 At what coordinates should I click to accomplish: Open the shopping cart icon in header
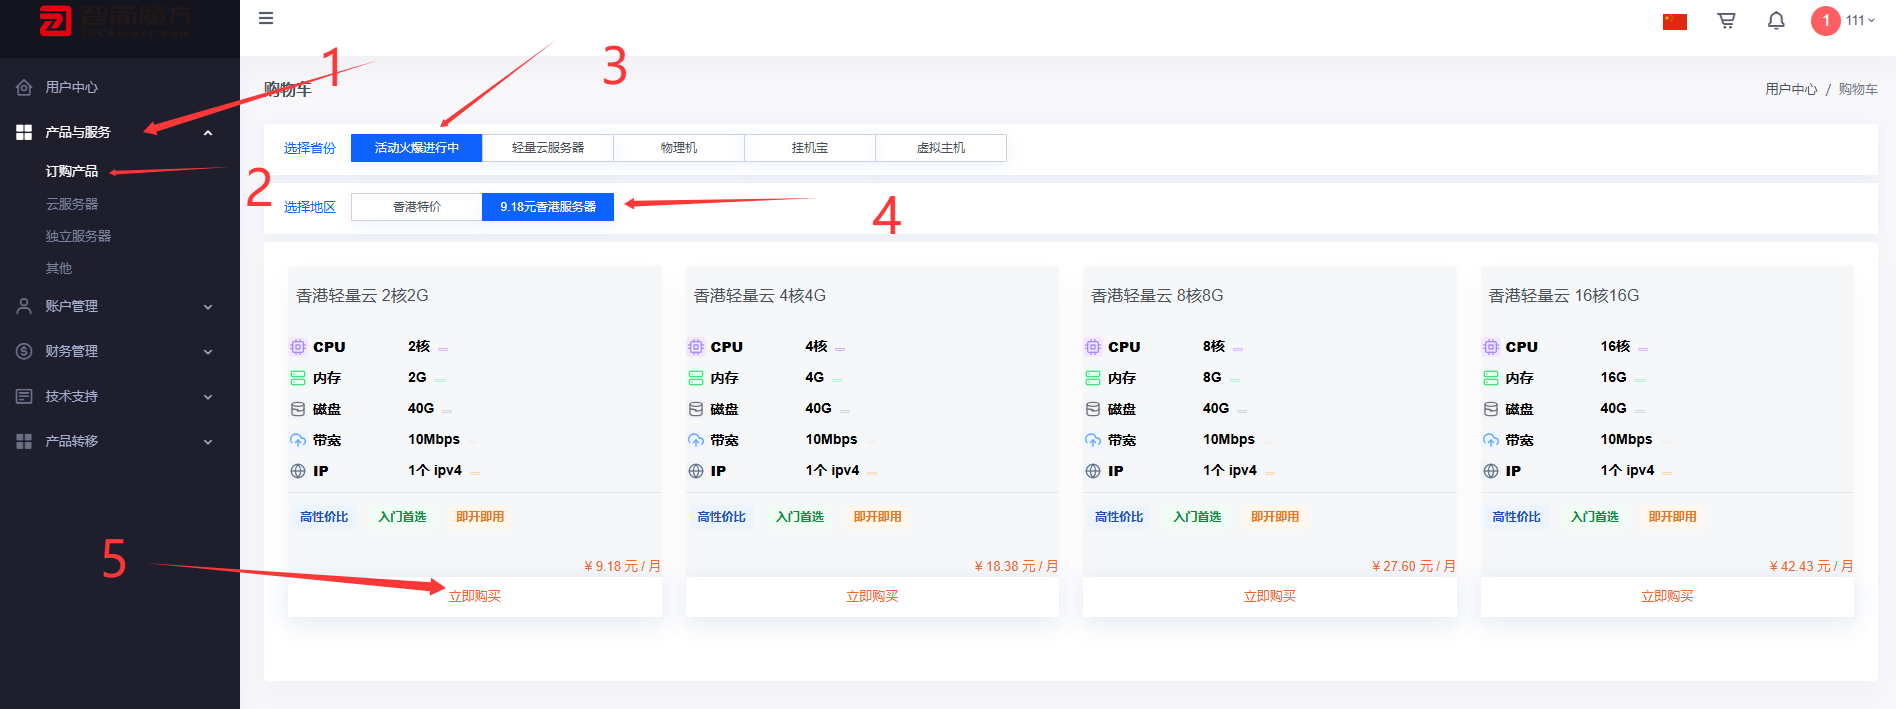tap(1726, 20)
